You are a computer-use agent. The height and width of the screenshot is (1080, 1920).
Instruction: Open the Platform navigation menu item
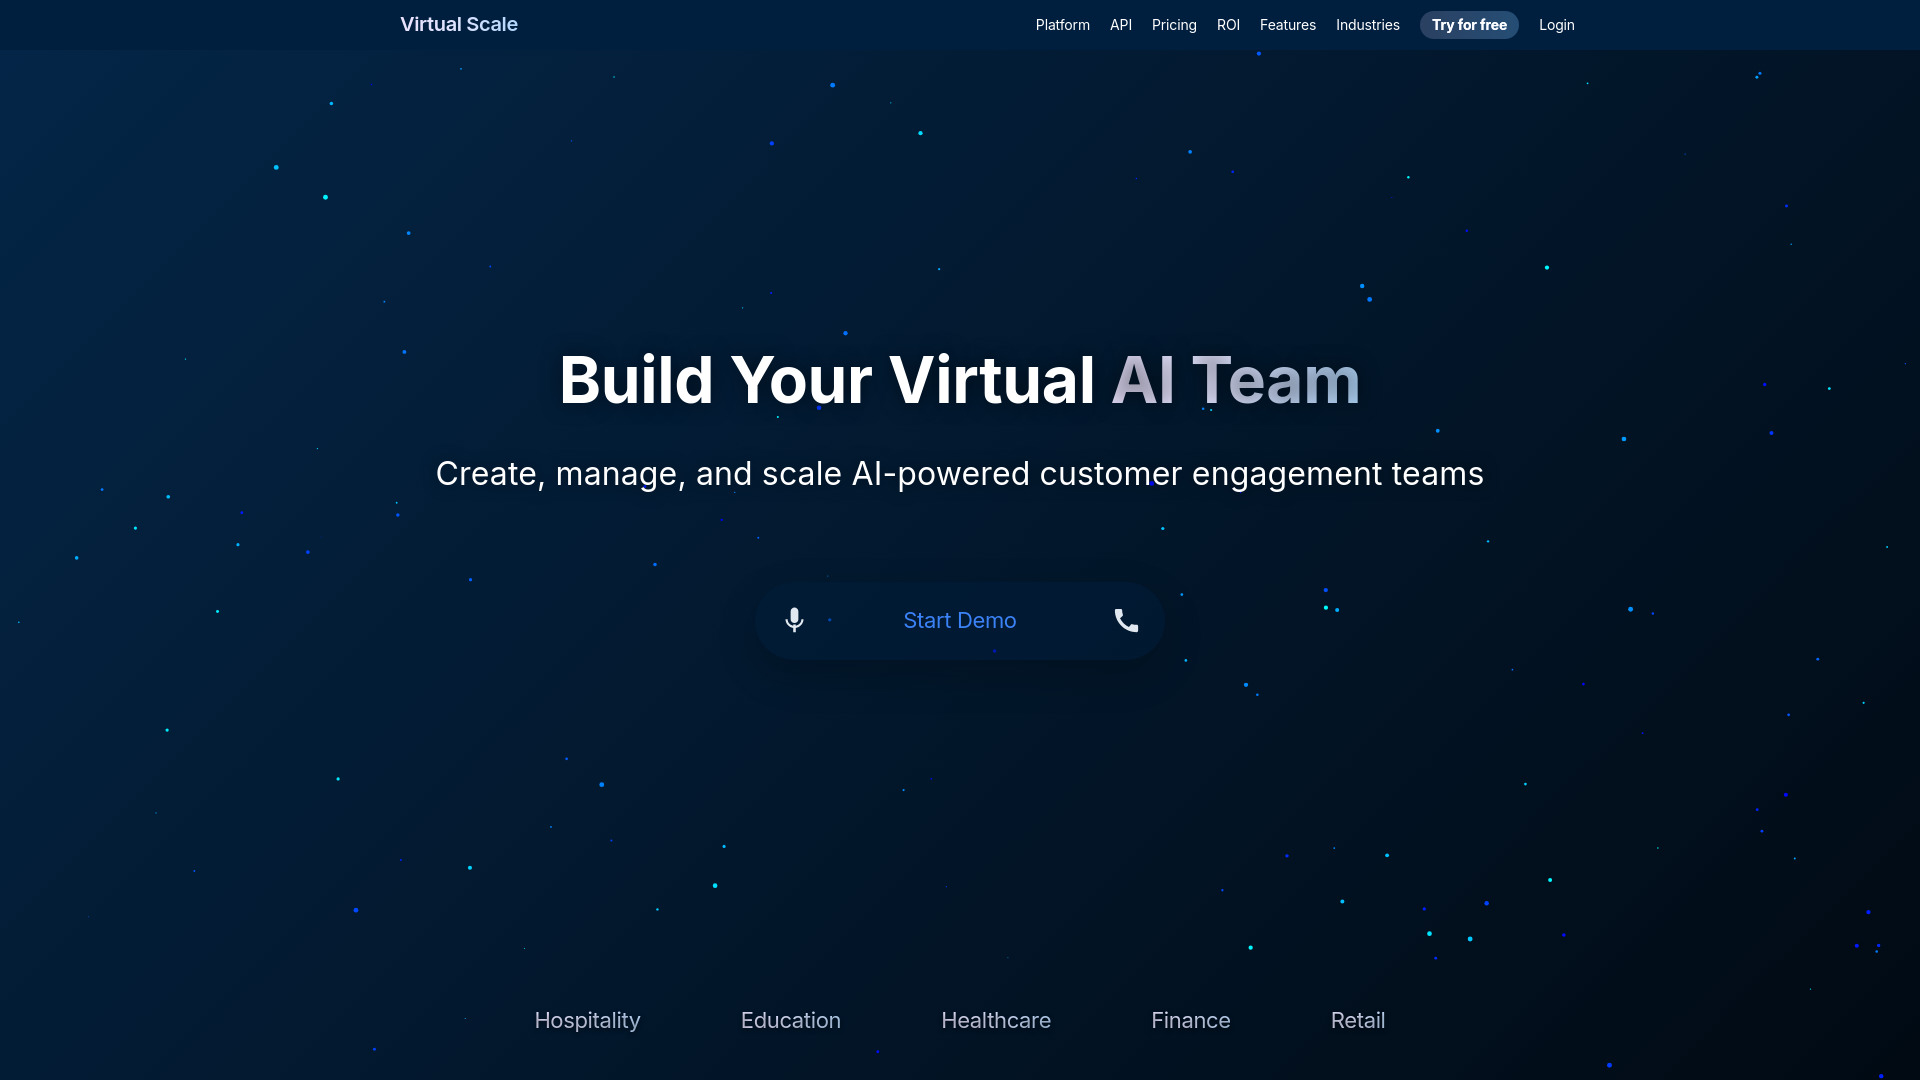click(x=1063, y=25)
